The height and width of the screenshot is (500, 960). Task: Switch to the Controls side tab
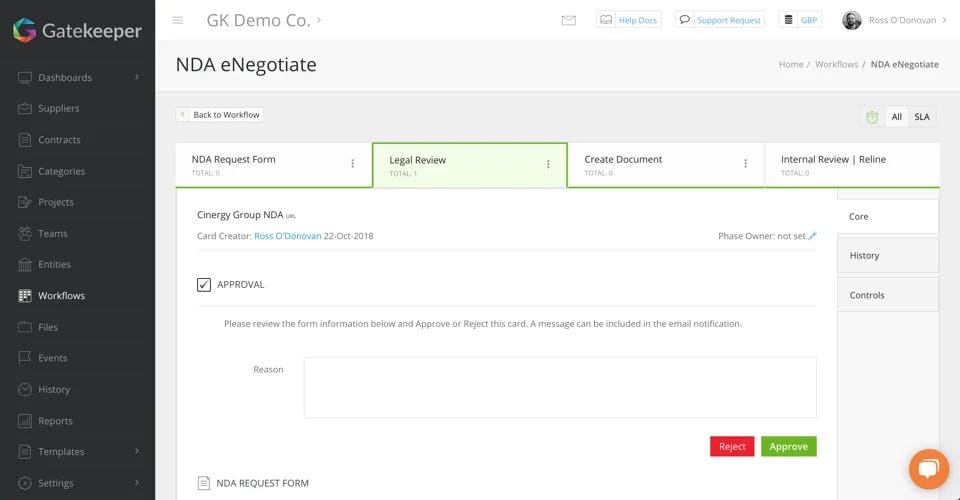click(x=887, y=295)
